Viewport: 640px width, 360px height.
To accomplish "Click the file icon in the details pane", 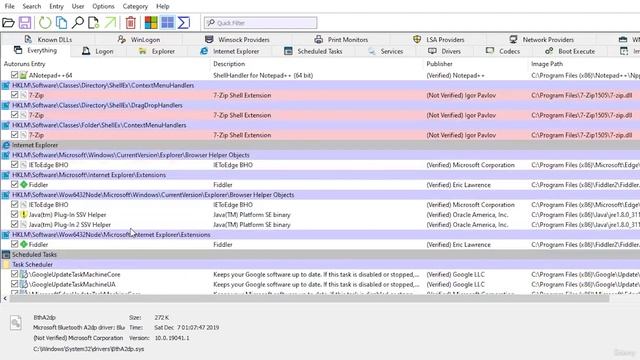I will point(16,323).
